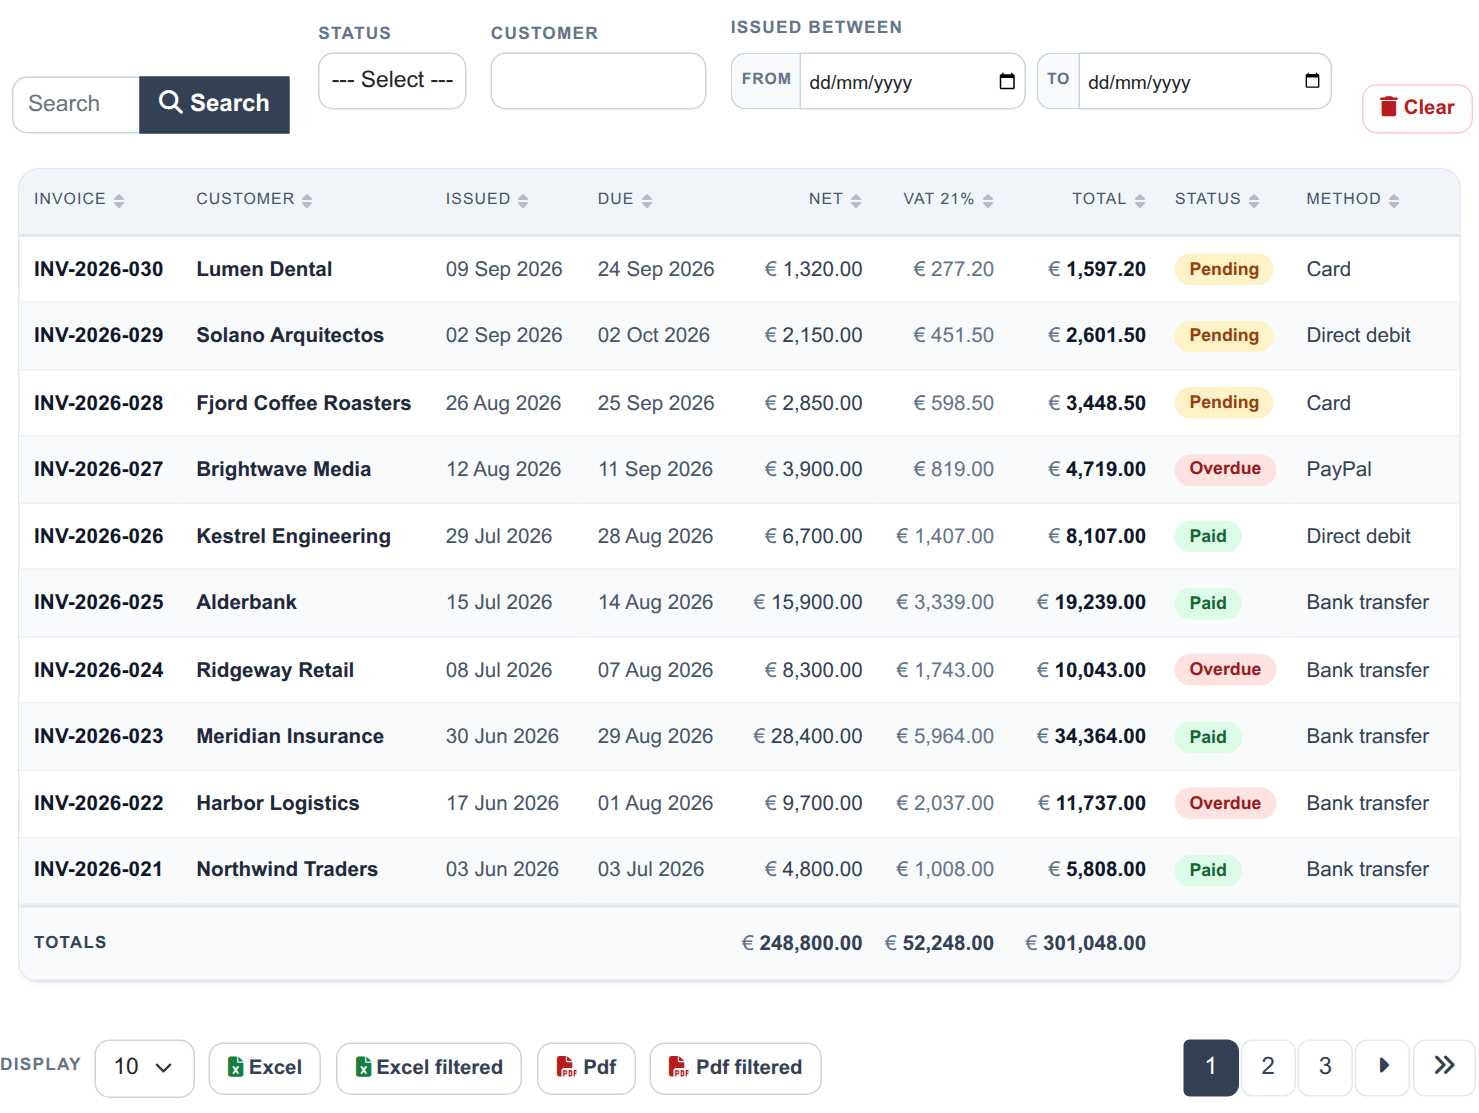Click the Search text input
The image size is (1479, 1113).
click(x=76, y=104)
